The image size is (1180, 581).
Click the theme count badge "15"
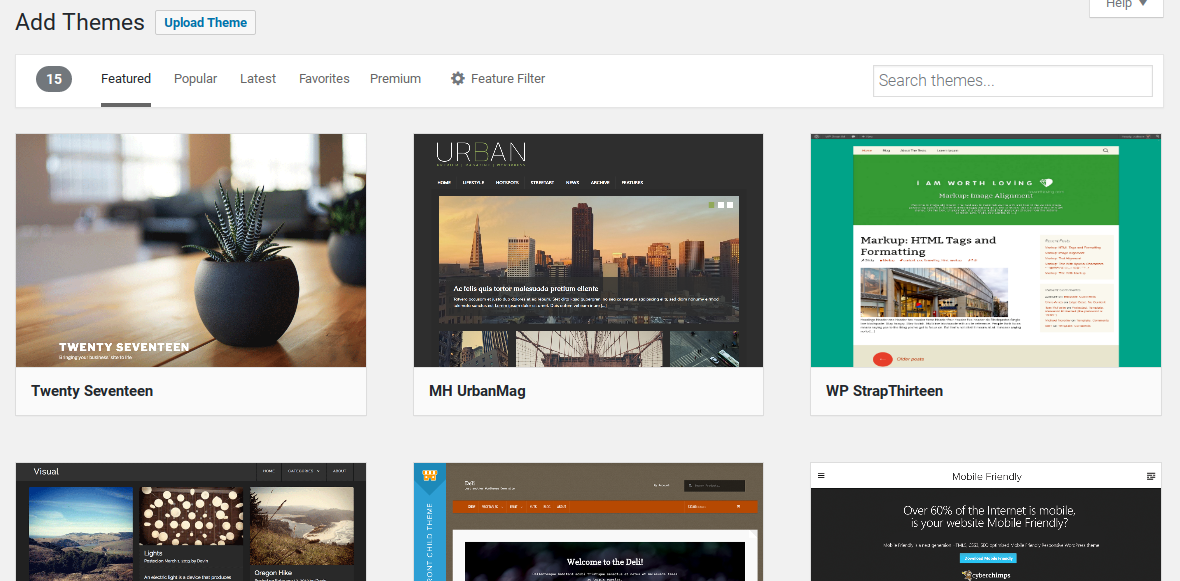coord(54,79)
